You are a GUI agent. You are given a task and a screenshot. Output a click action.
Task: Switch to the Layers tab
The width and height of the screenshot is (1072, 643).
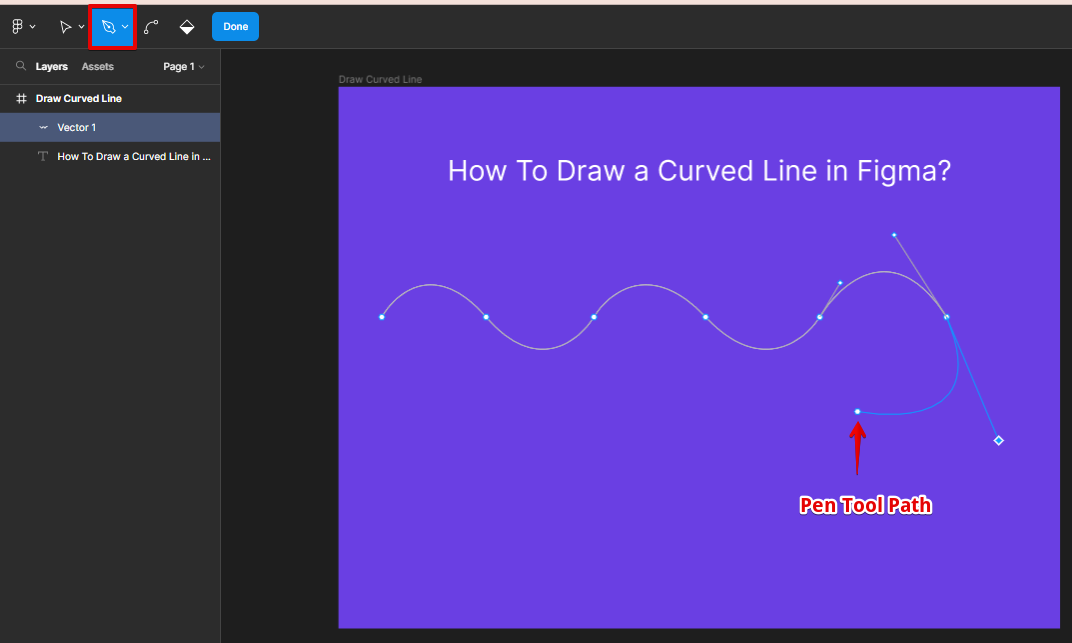pos(52,67)
